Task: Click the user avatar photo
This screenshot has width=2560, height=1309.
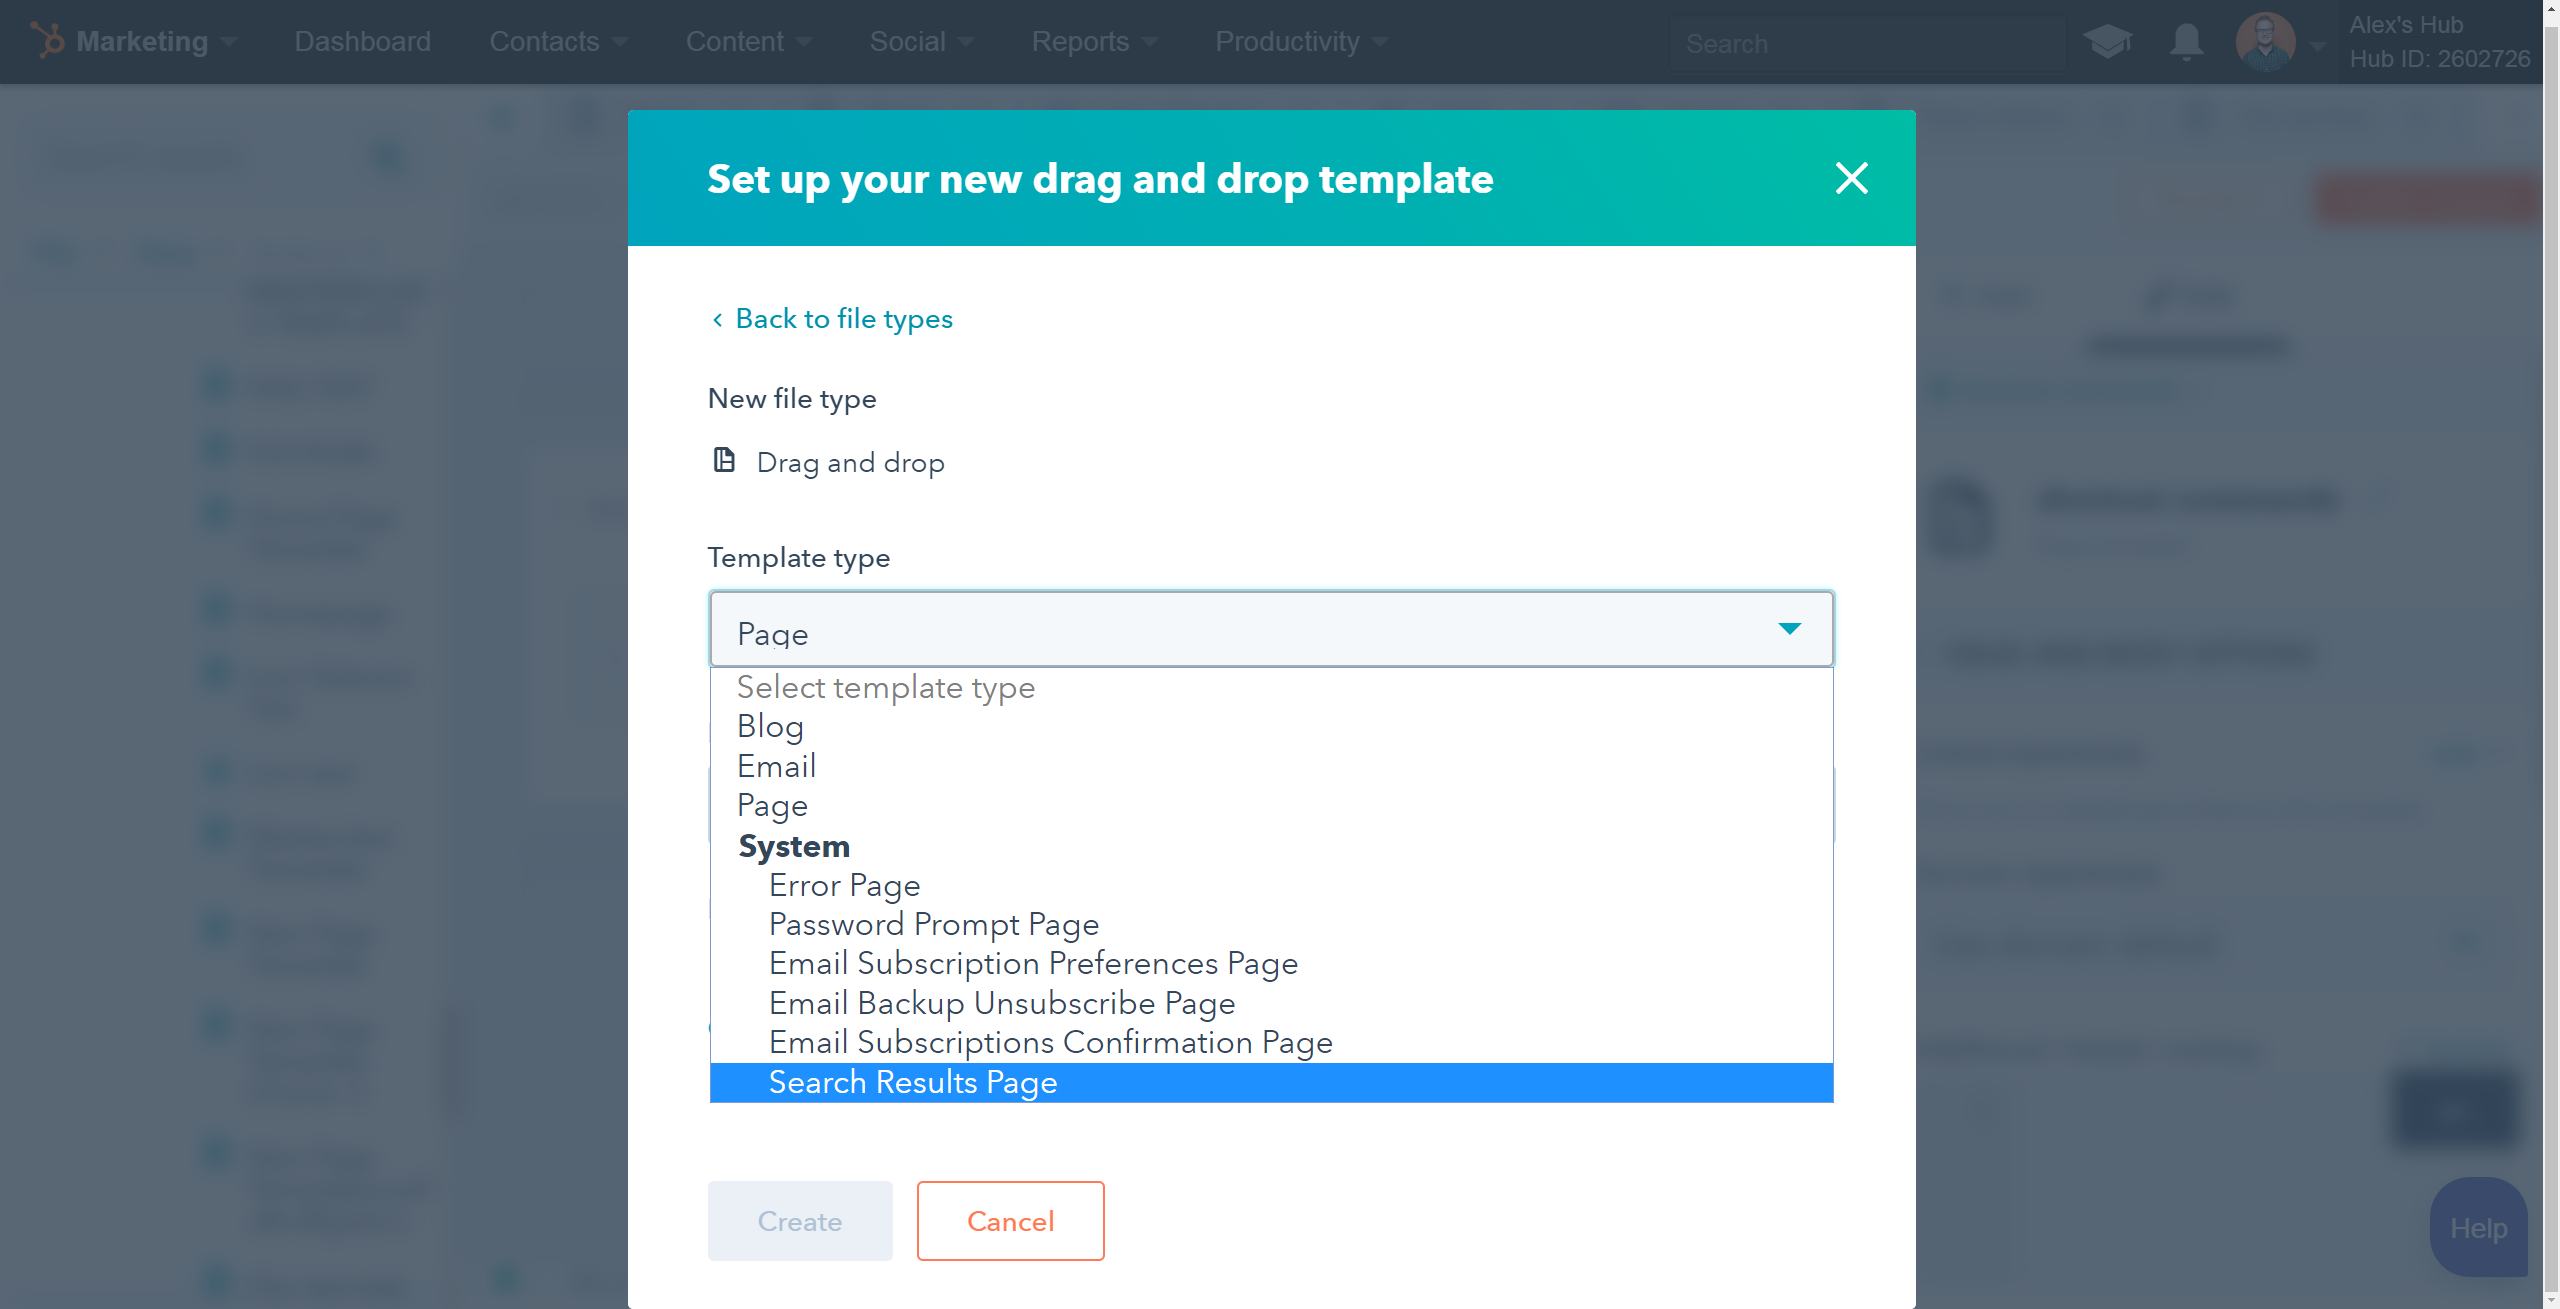Action: tap(2265, 42)
